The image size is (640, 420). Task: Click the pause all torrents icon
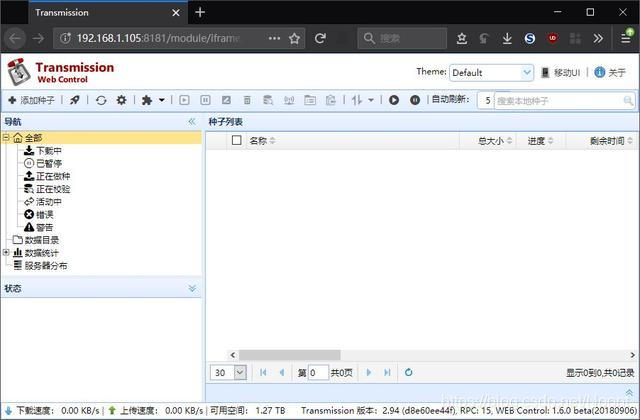tap(415, 100)
